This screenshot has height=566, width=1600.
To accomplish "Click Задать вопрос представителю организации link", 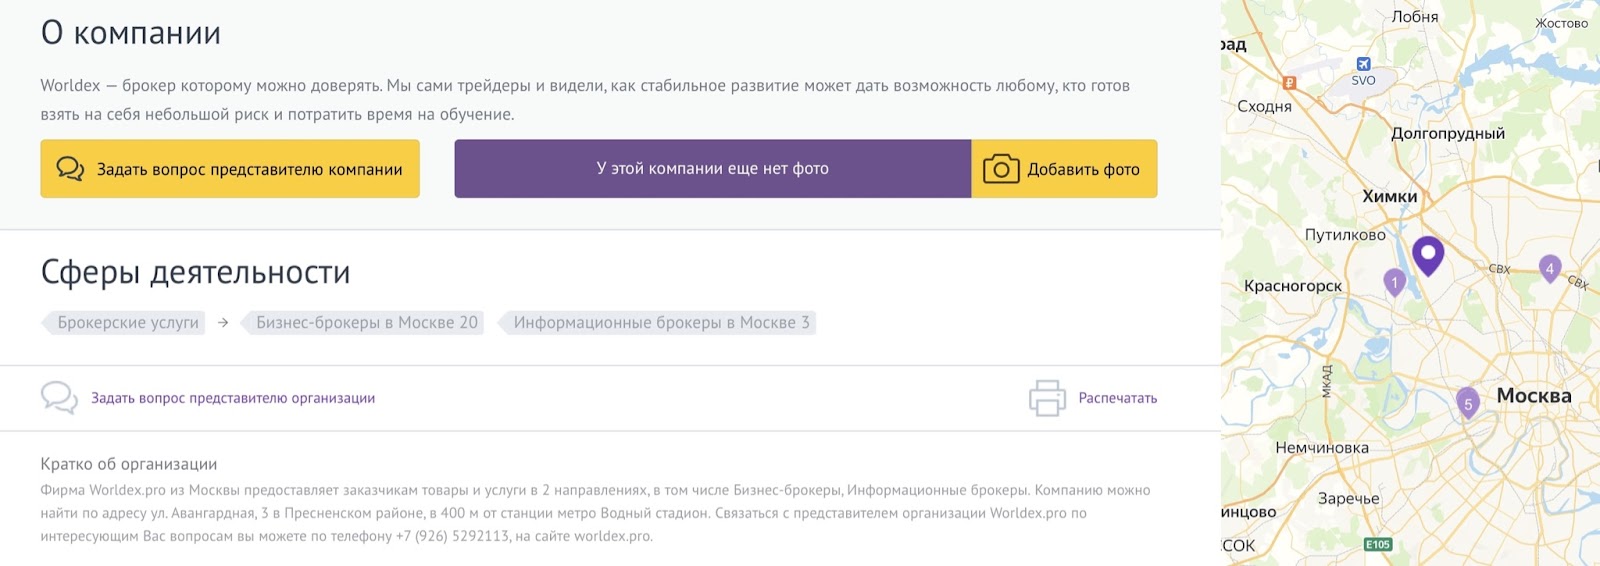I will [x=233, y=398].
